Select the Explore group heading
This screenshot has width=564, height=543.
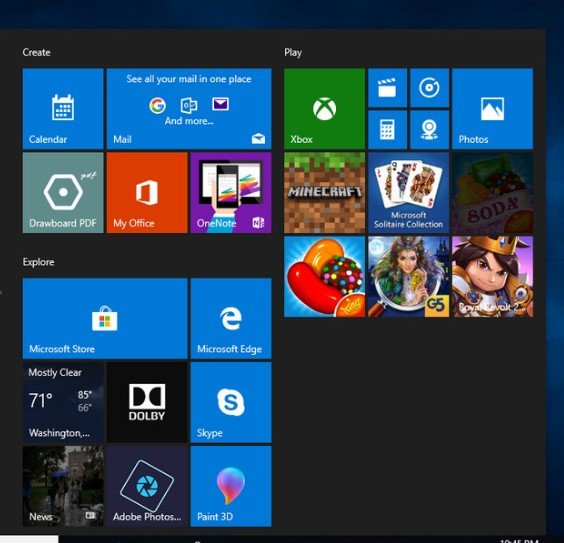pyautogui.click(x=38, y=262)
